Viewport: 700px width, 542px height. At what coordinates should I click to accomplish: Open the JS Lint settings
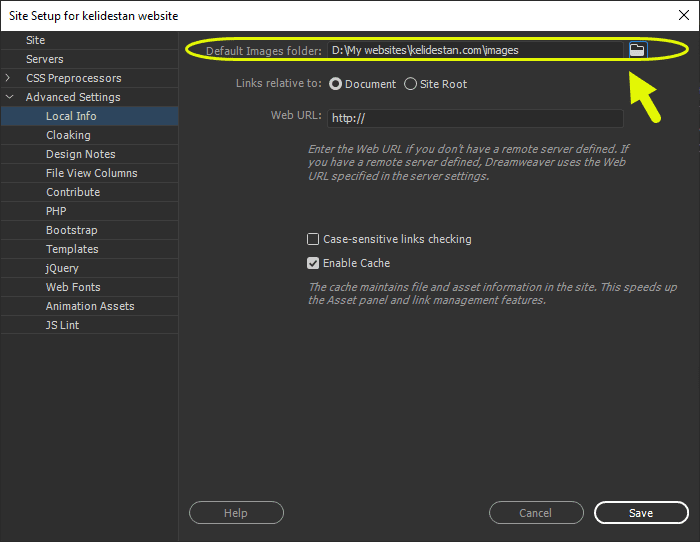pos(90,325)
